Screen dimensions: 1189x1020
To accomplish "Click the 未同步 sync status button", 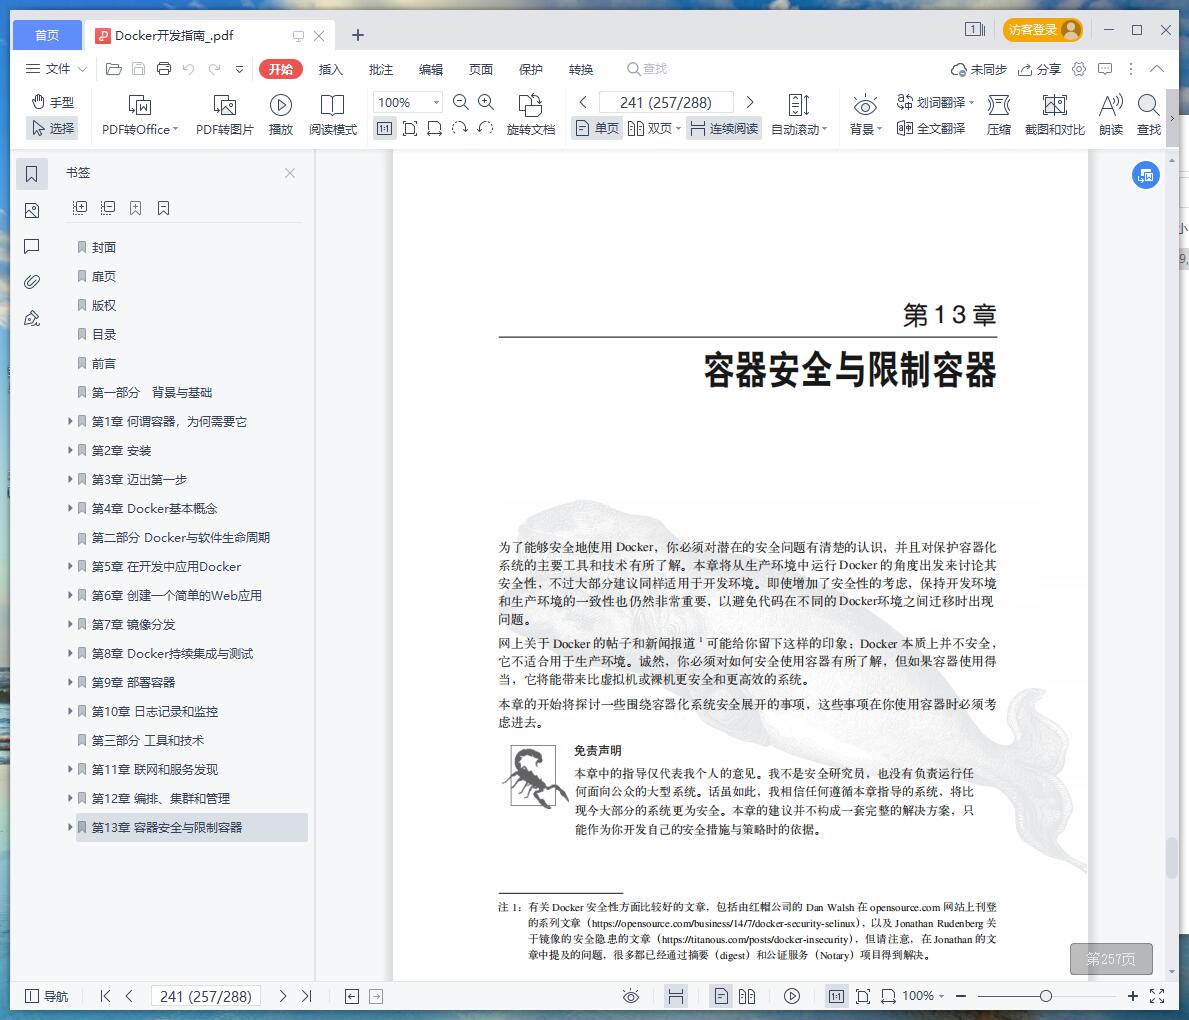I will pyautogui.click(x=979, y=69).
